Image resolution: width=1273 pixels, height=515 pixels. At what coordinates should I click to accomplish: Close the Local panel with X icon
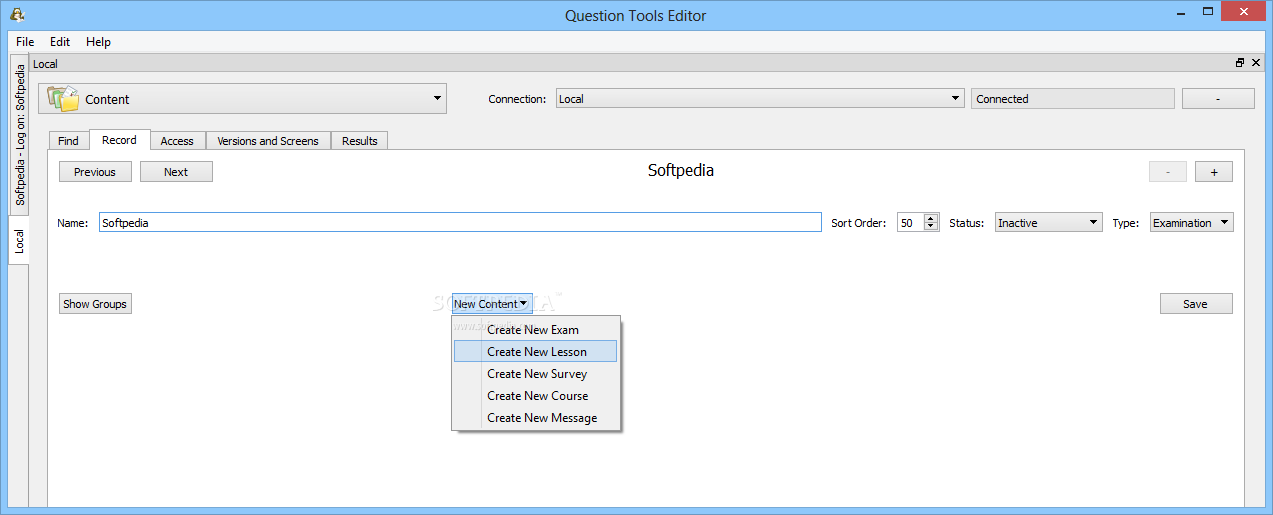[x=1256, y=63]
